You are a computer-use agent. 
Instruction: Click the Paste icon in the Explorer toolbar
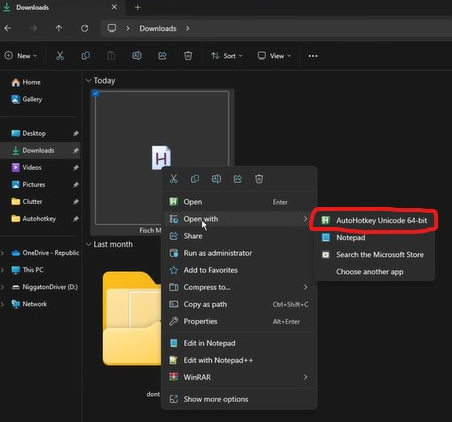(x=111, y=56)
